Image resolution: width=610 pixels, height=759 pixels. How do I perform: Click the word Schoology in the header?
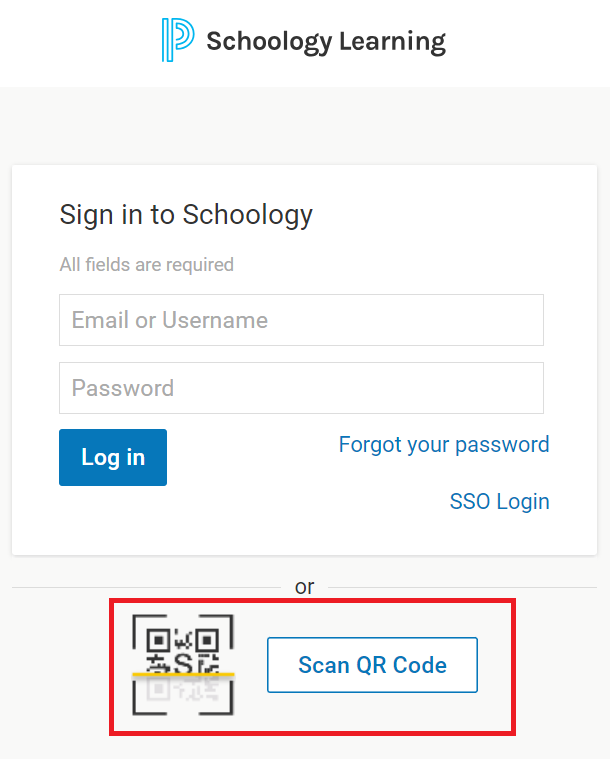[x=269, y=42]
